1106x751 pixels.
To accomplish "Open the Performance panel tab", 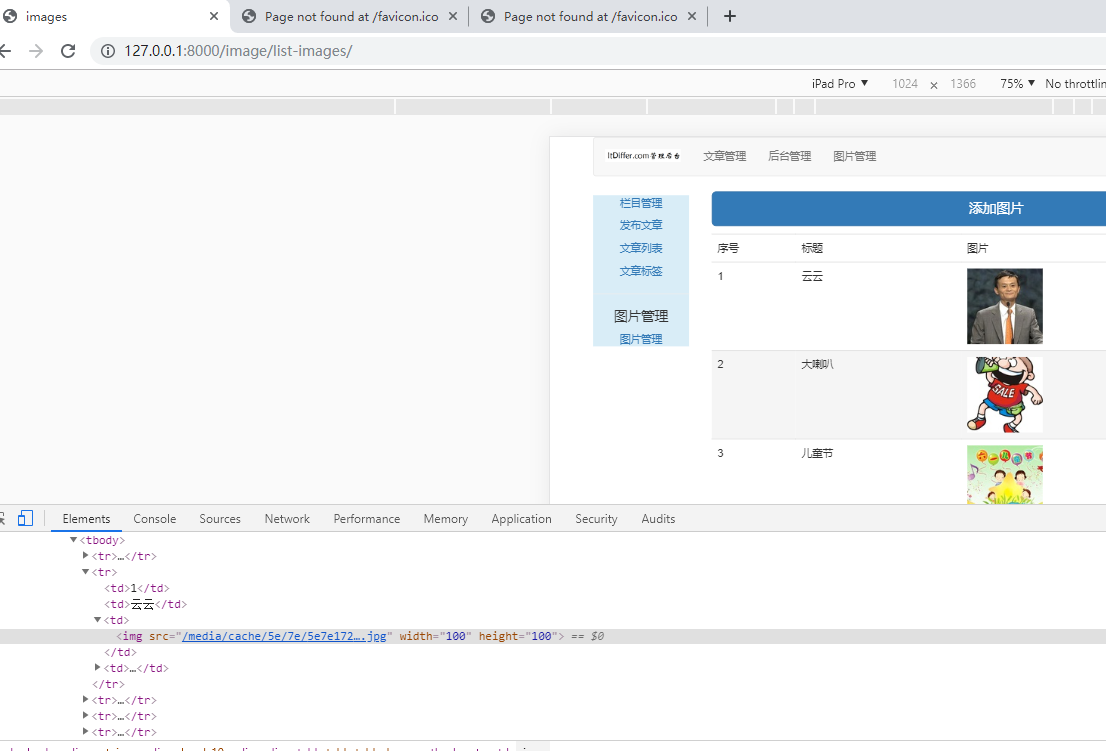I will tap(367, 518).
